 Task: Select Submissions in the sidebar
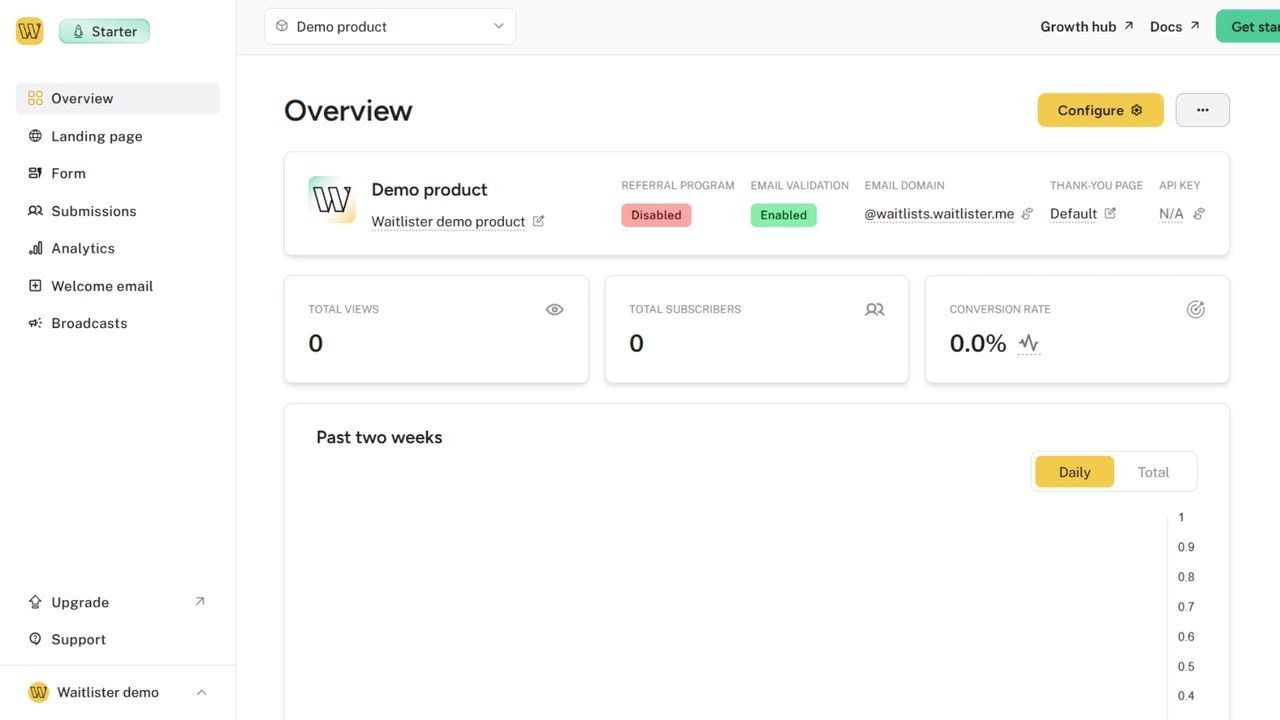pyautogui.click(x=94, y=211)
